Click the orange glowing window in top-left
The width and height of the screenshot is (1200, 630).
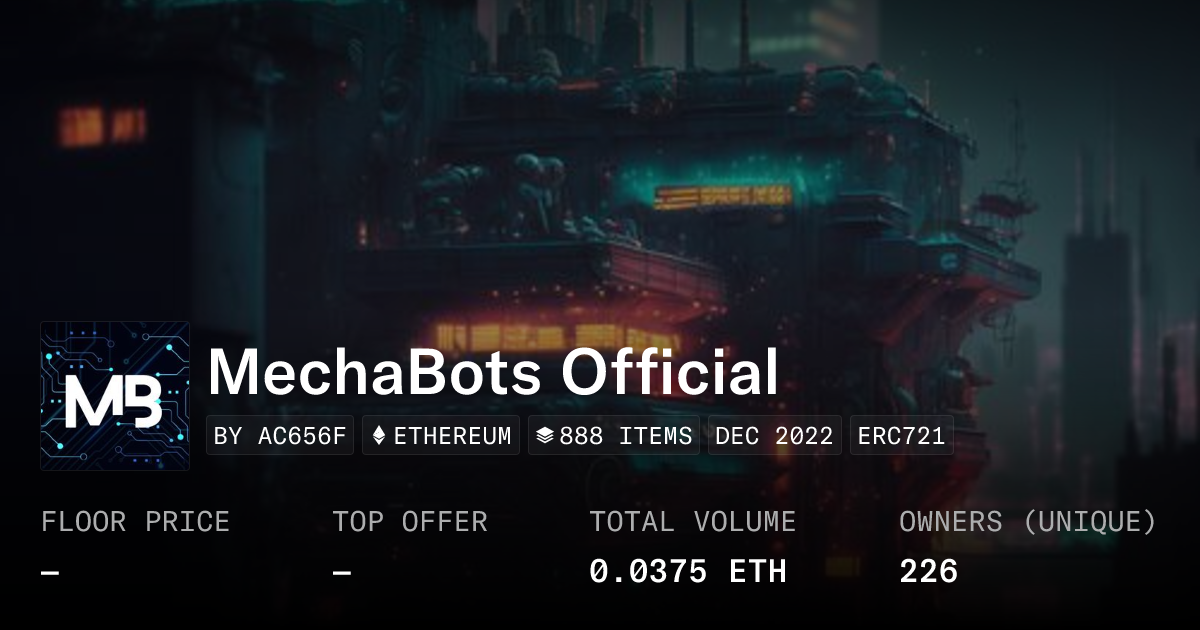point(100,125)
